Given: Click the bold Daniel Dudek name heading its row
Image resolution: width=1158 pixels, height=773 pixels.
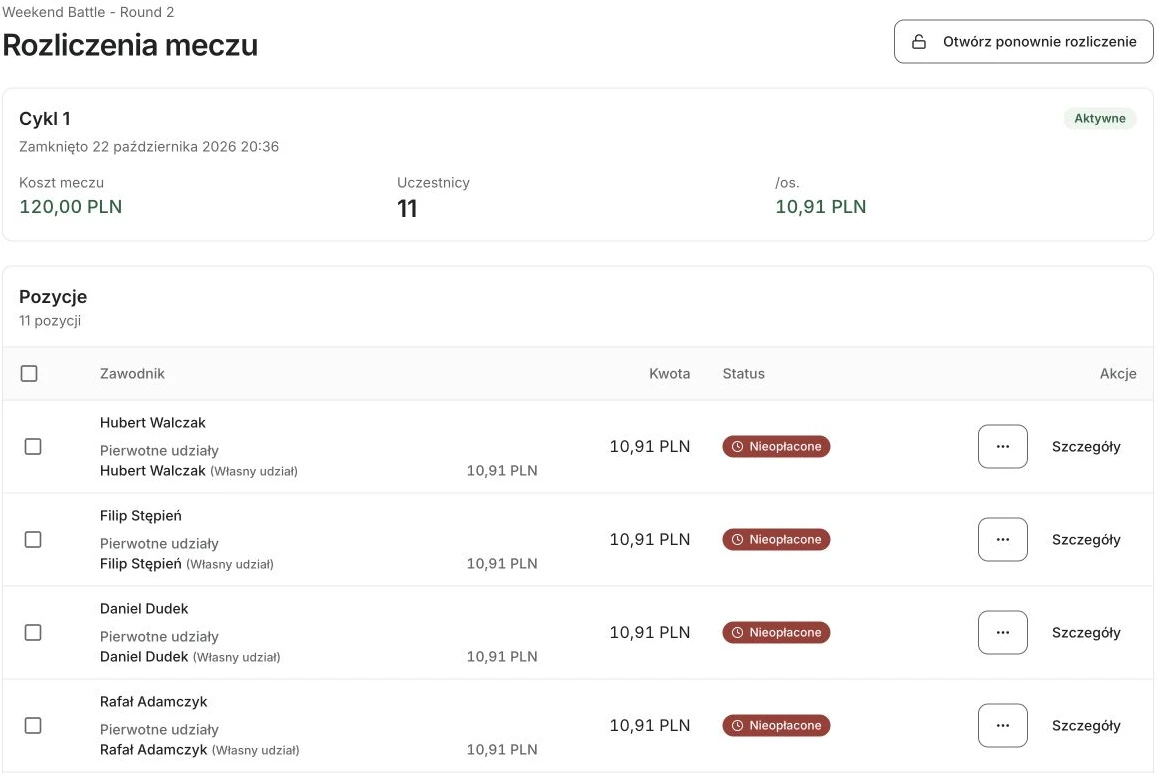Looking at the screenshot, I should pos(144,609).
